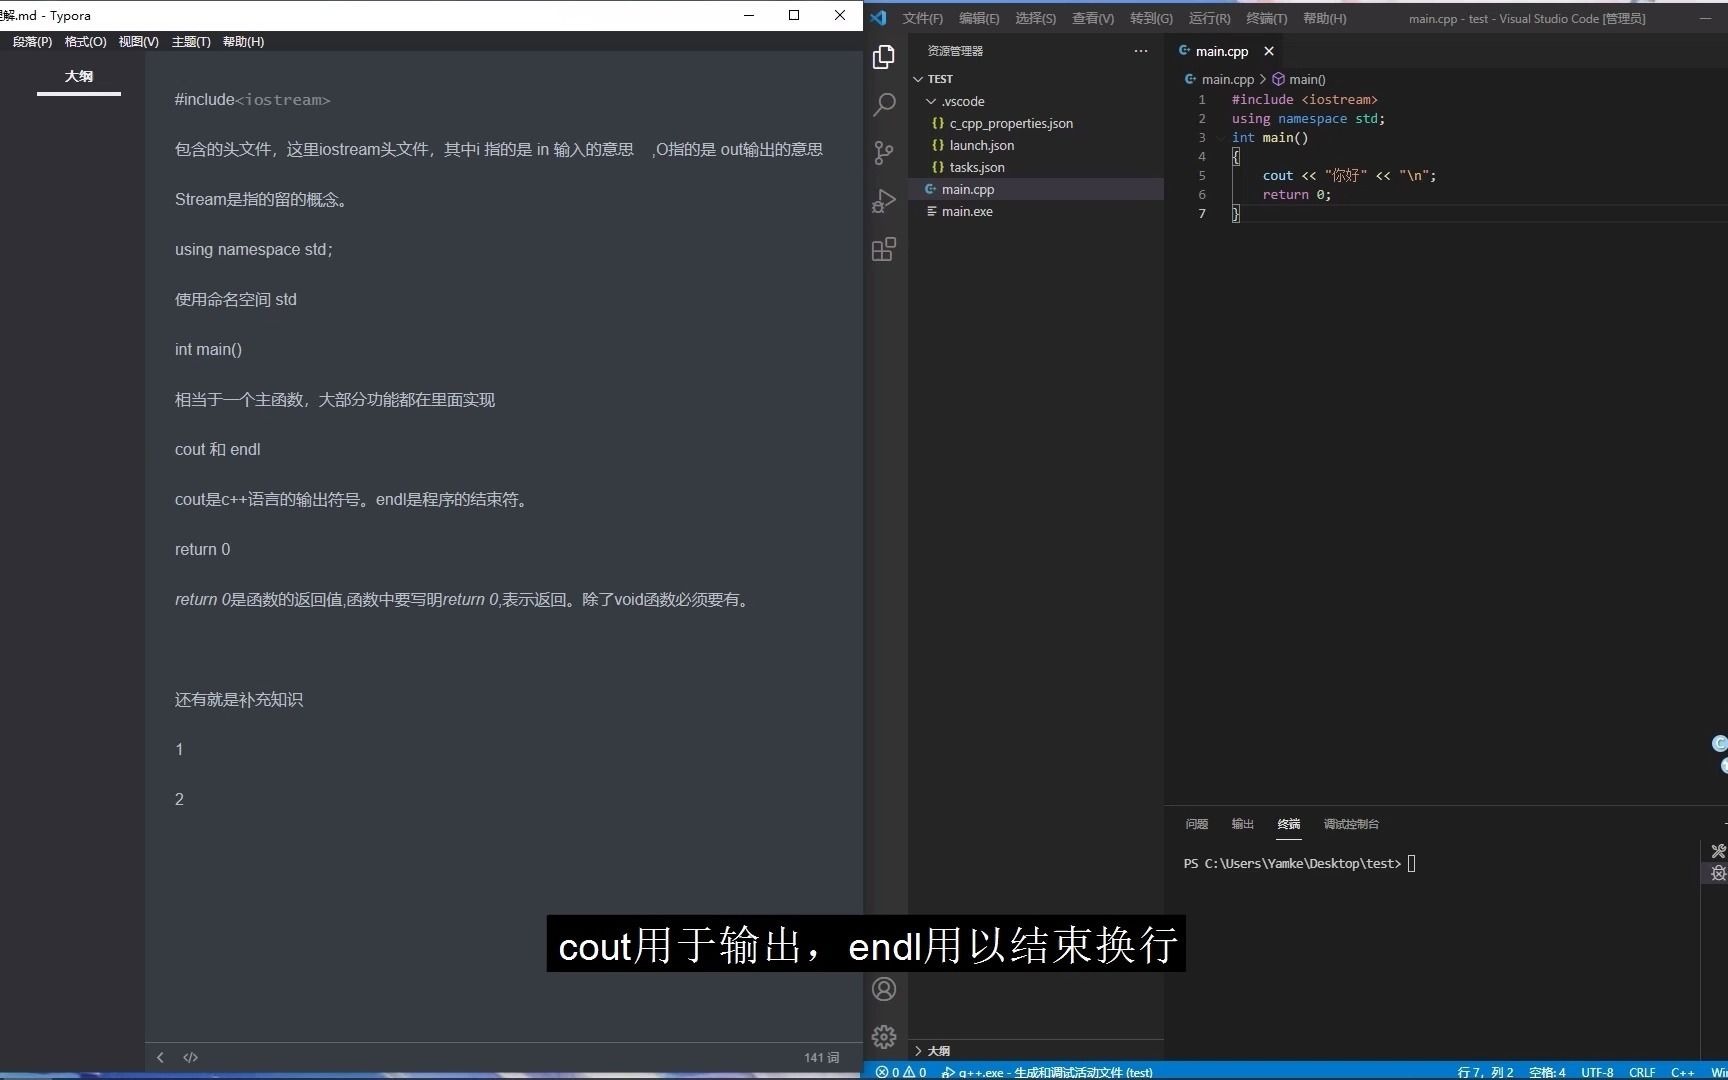1728x1080 pixels.
Task: Open the Explorer view in VS Code
Action: (884, 57)
